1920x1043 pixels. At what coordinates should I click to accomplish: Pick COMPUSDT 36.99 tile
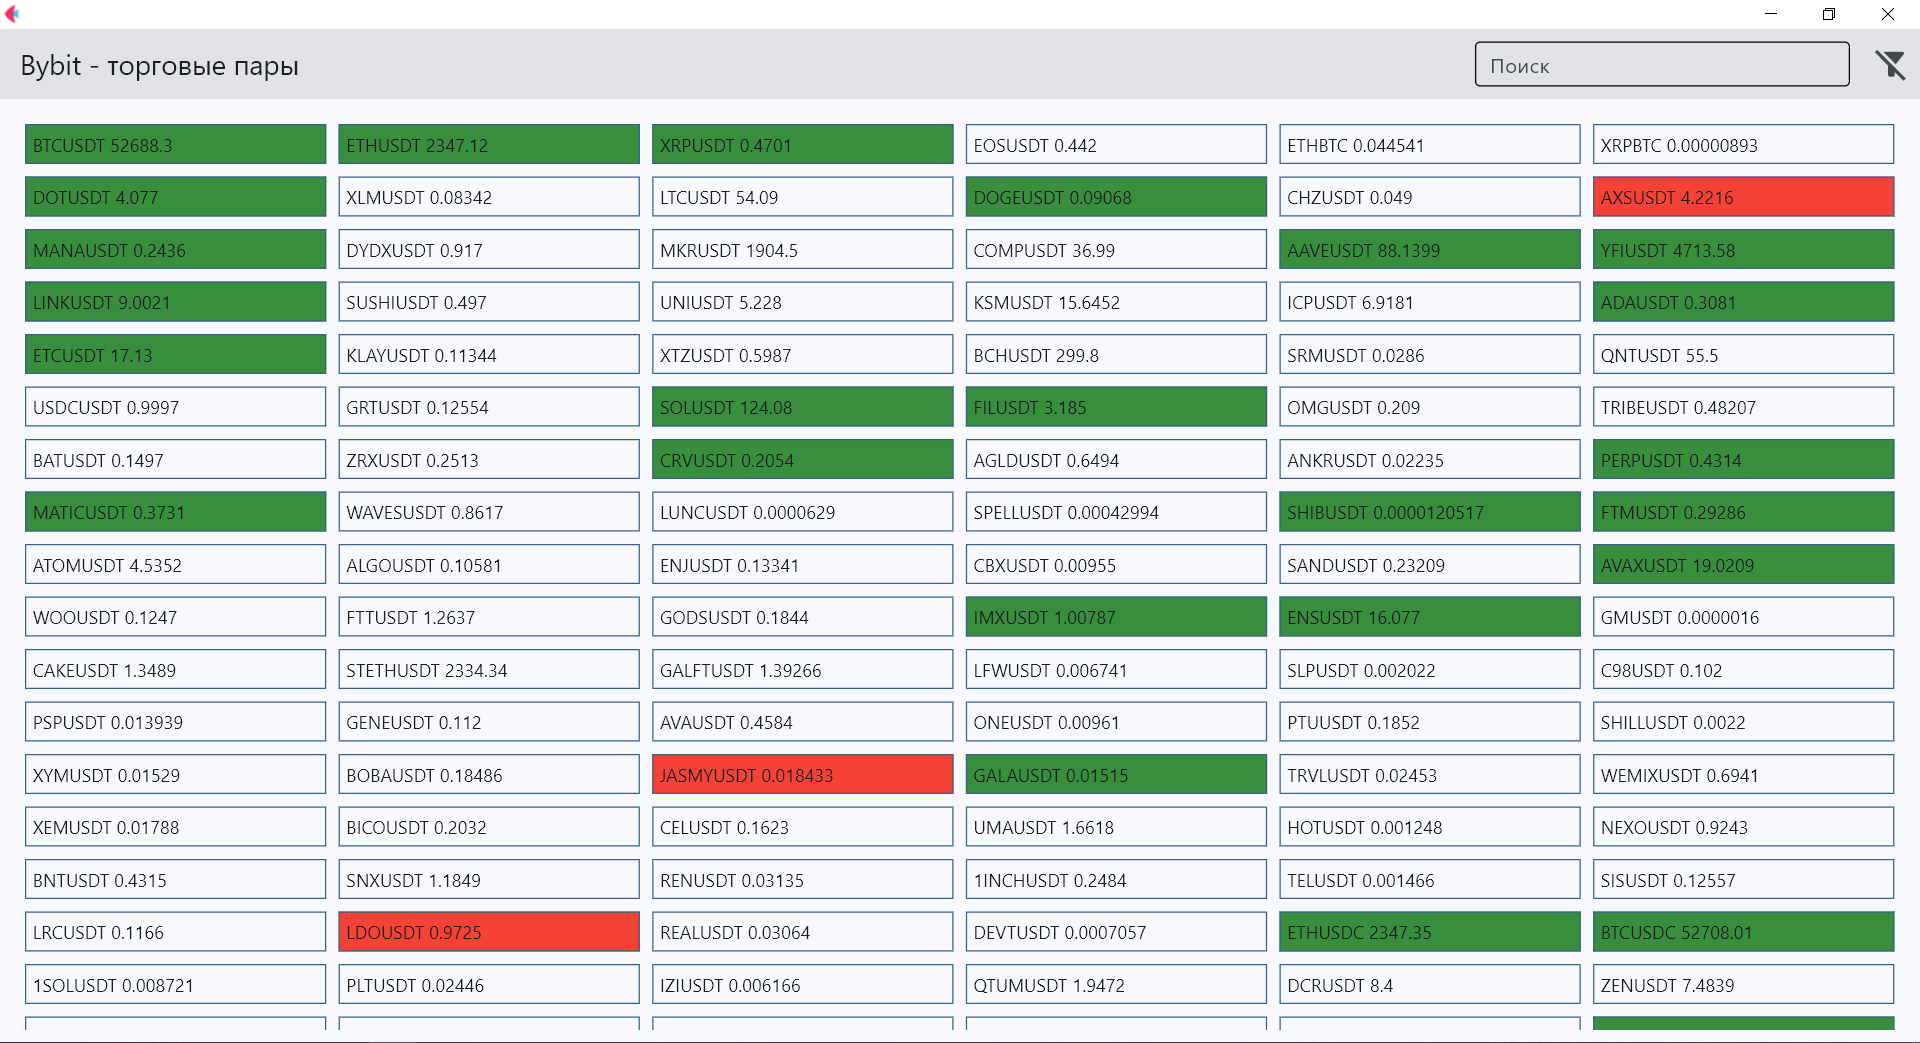coord(1116,250)
